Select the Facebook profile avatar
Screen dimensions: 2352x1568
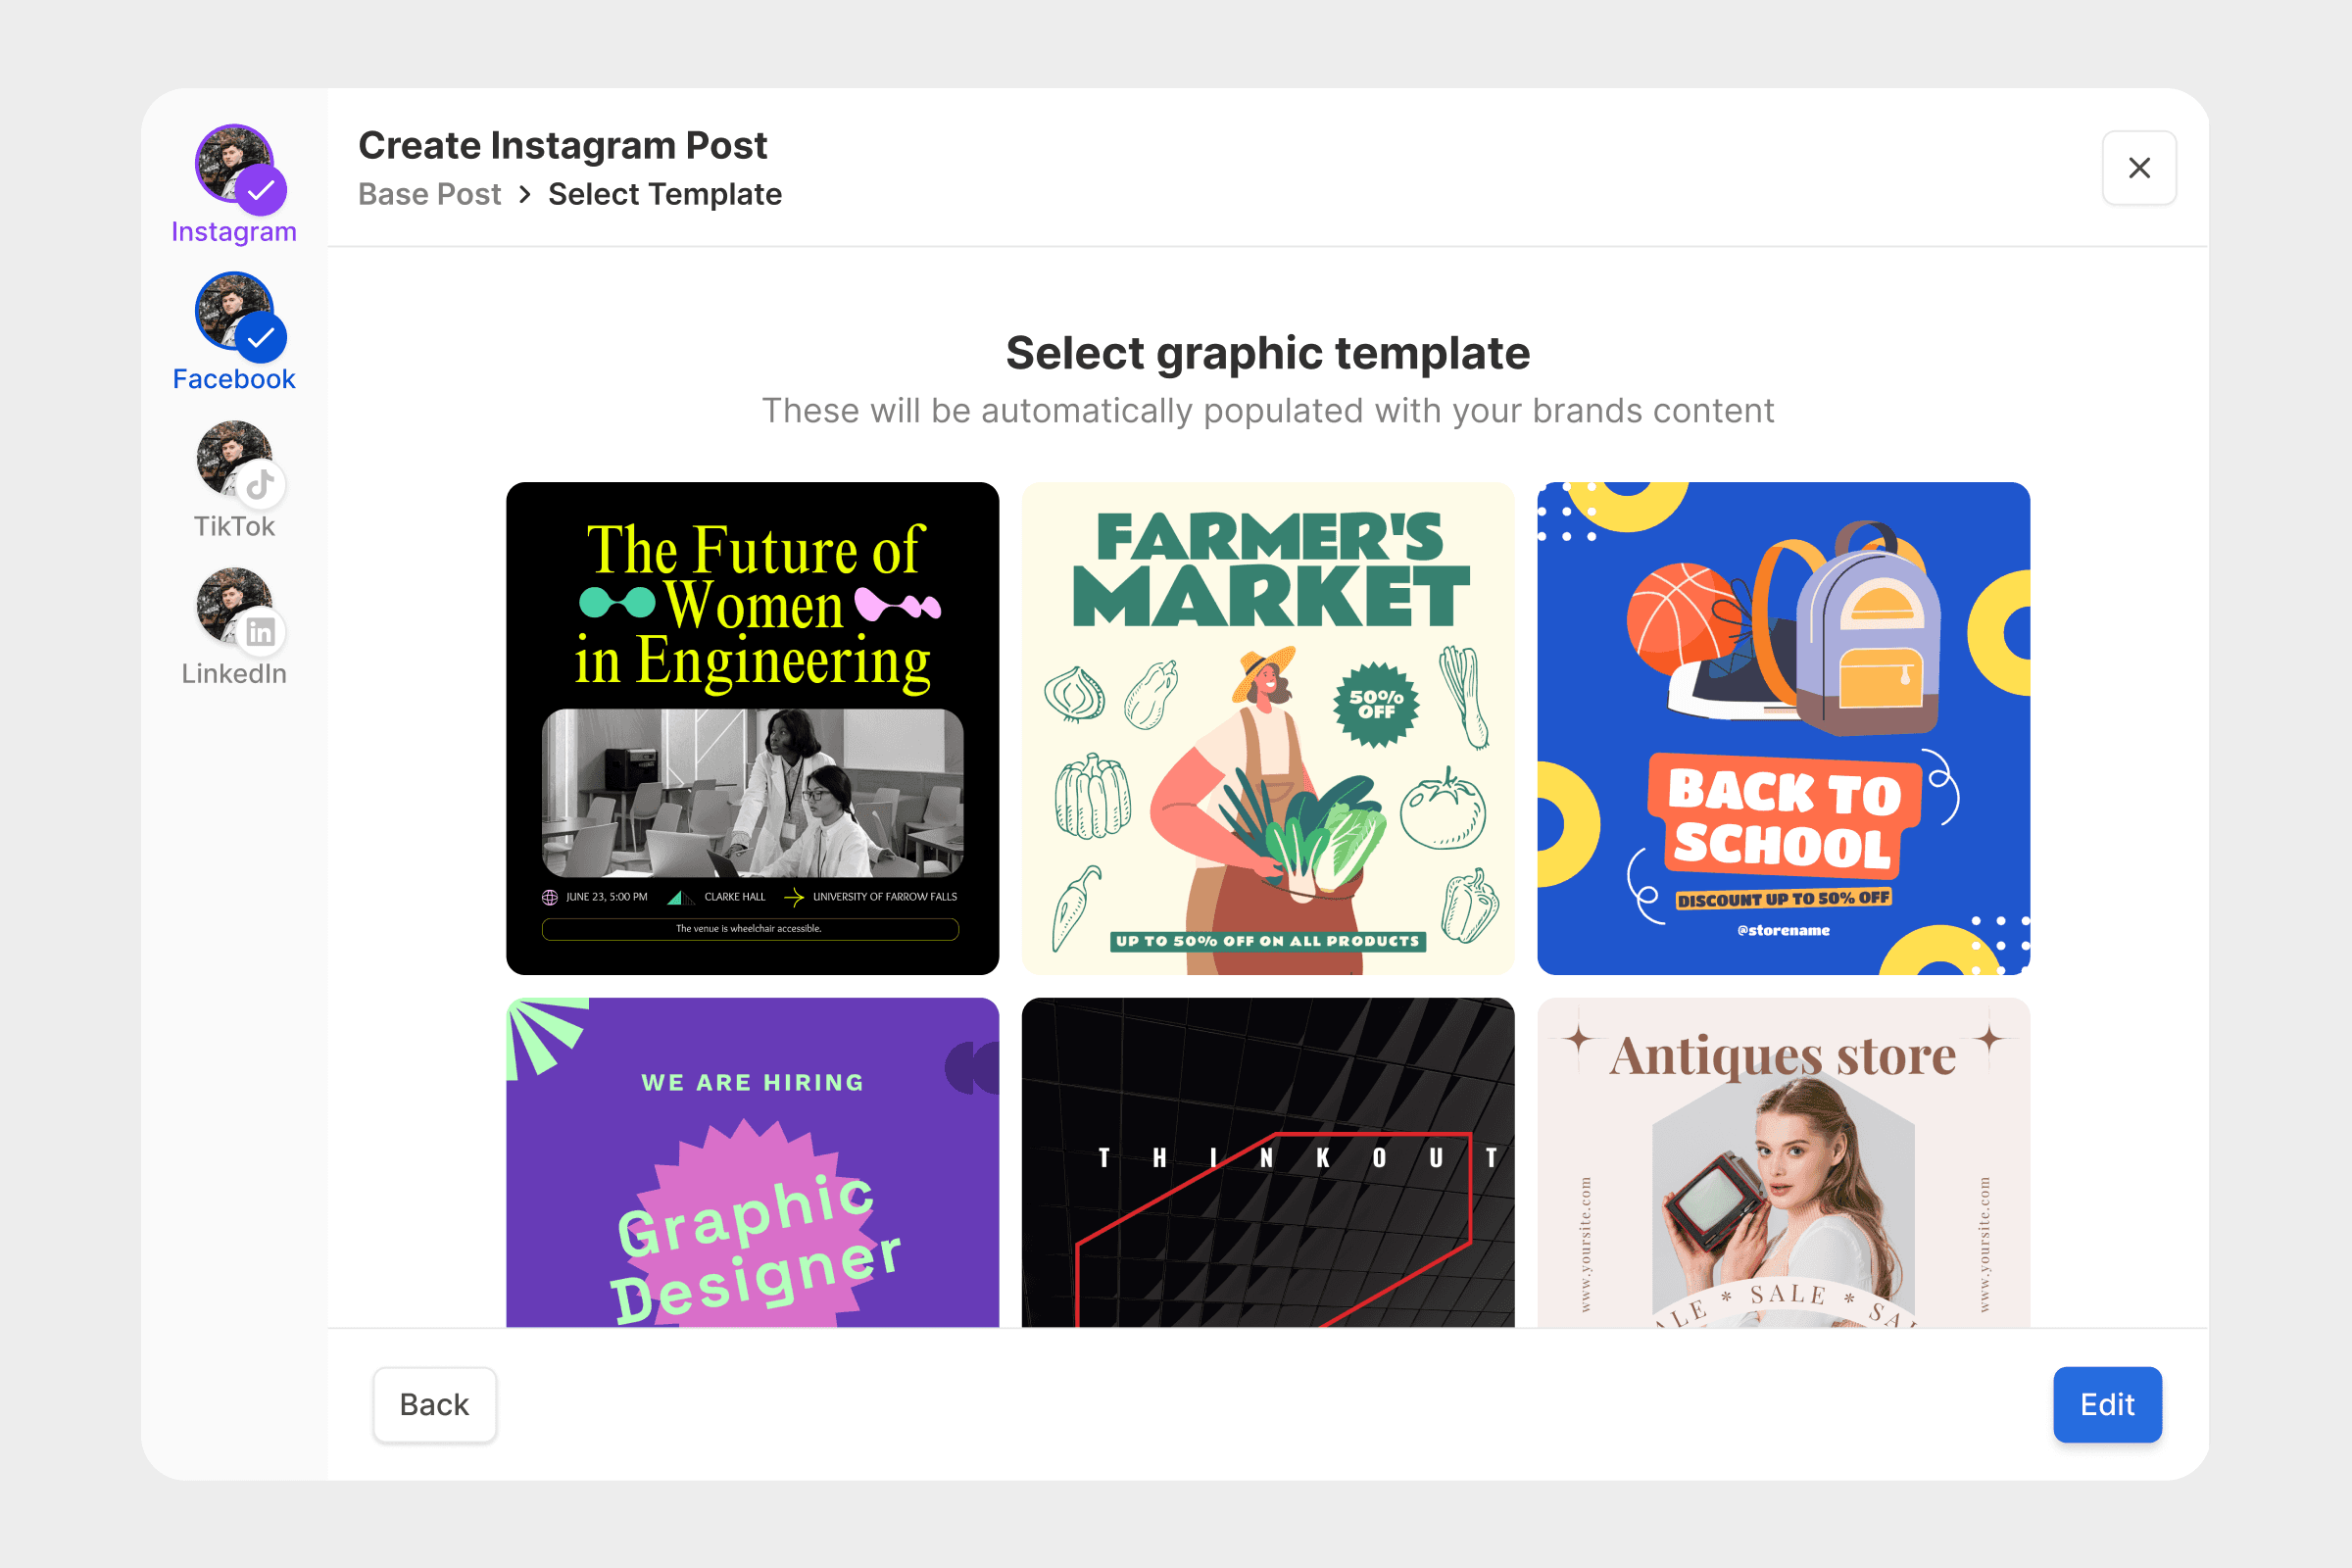pyautogui.click(x=233, y=311)
